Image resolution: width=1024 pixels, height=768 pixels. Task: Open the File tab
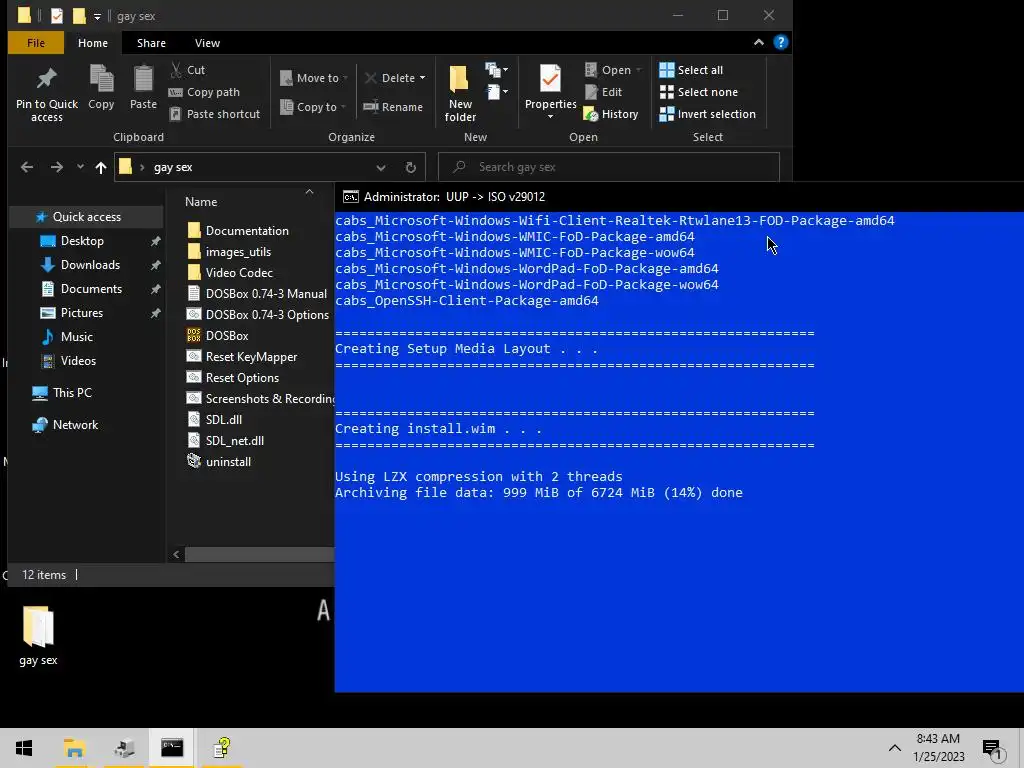pyautogui.click(x=36, y=43)
